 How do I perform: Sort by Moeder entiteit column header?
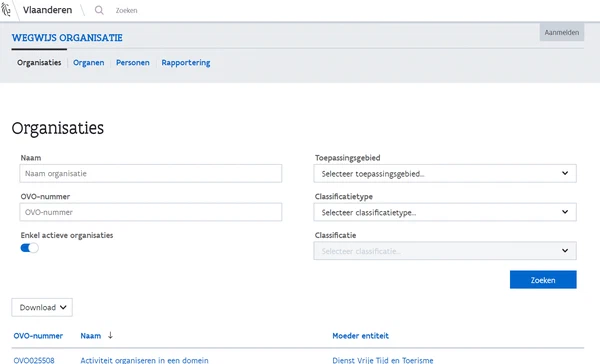(360, 336)
